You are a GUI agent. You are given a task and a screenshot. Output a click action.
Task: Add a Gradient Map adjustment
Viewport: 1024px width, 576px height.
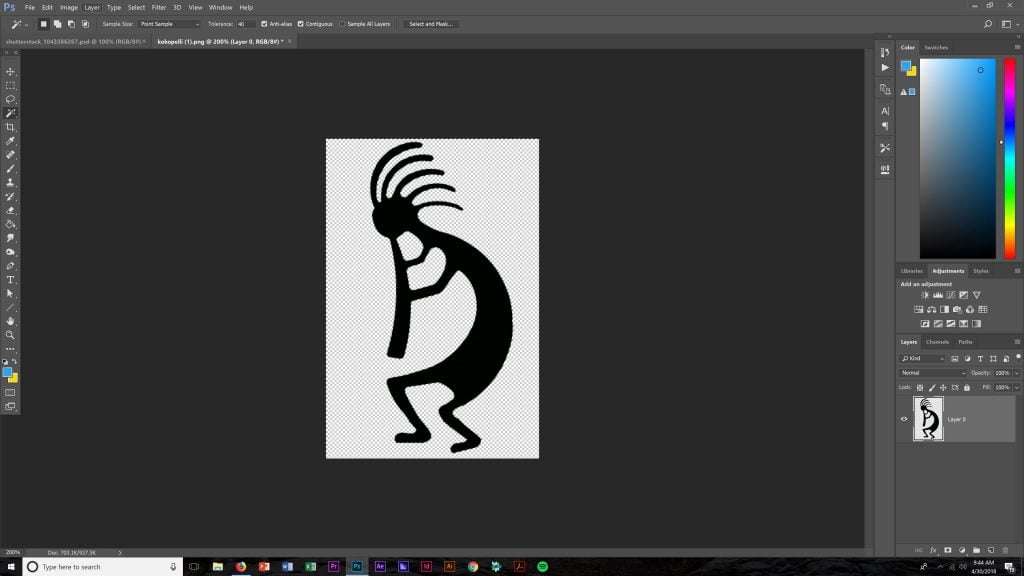pos(976,324)
